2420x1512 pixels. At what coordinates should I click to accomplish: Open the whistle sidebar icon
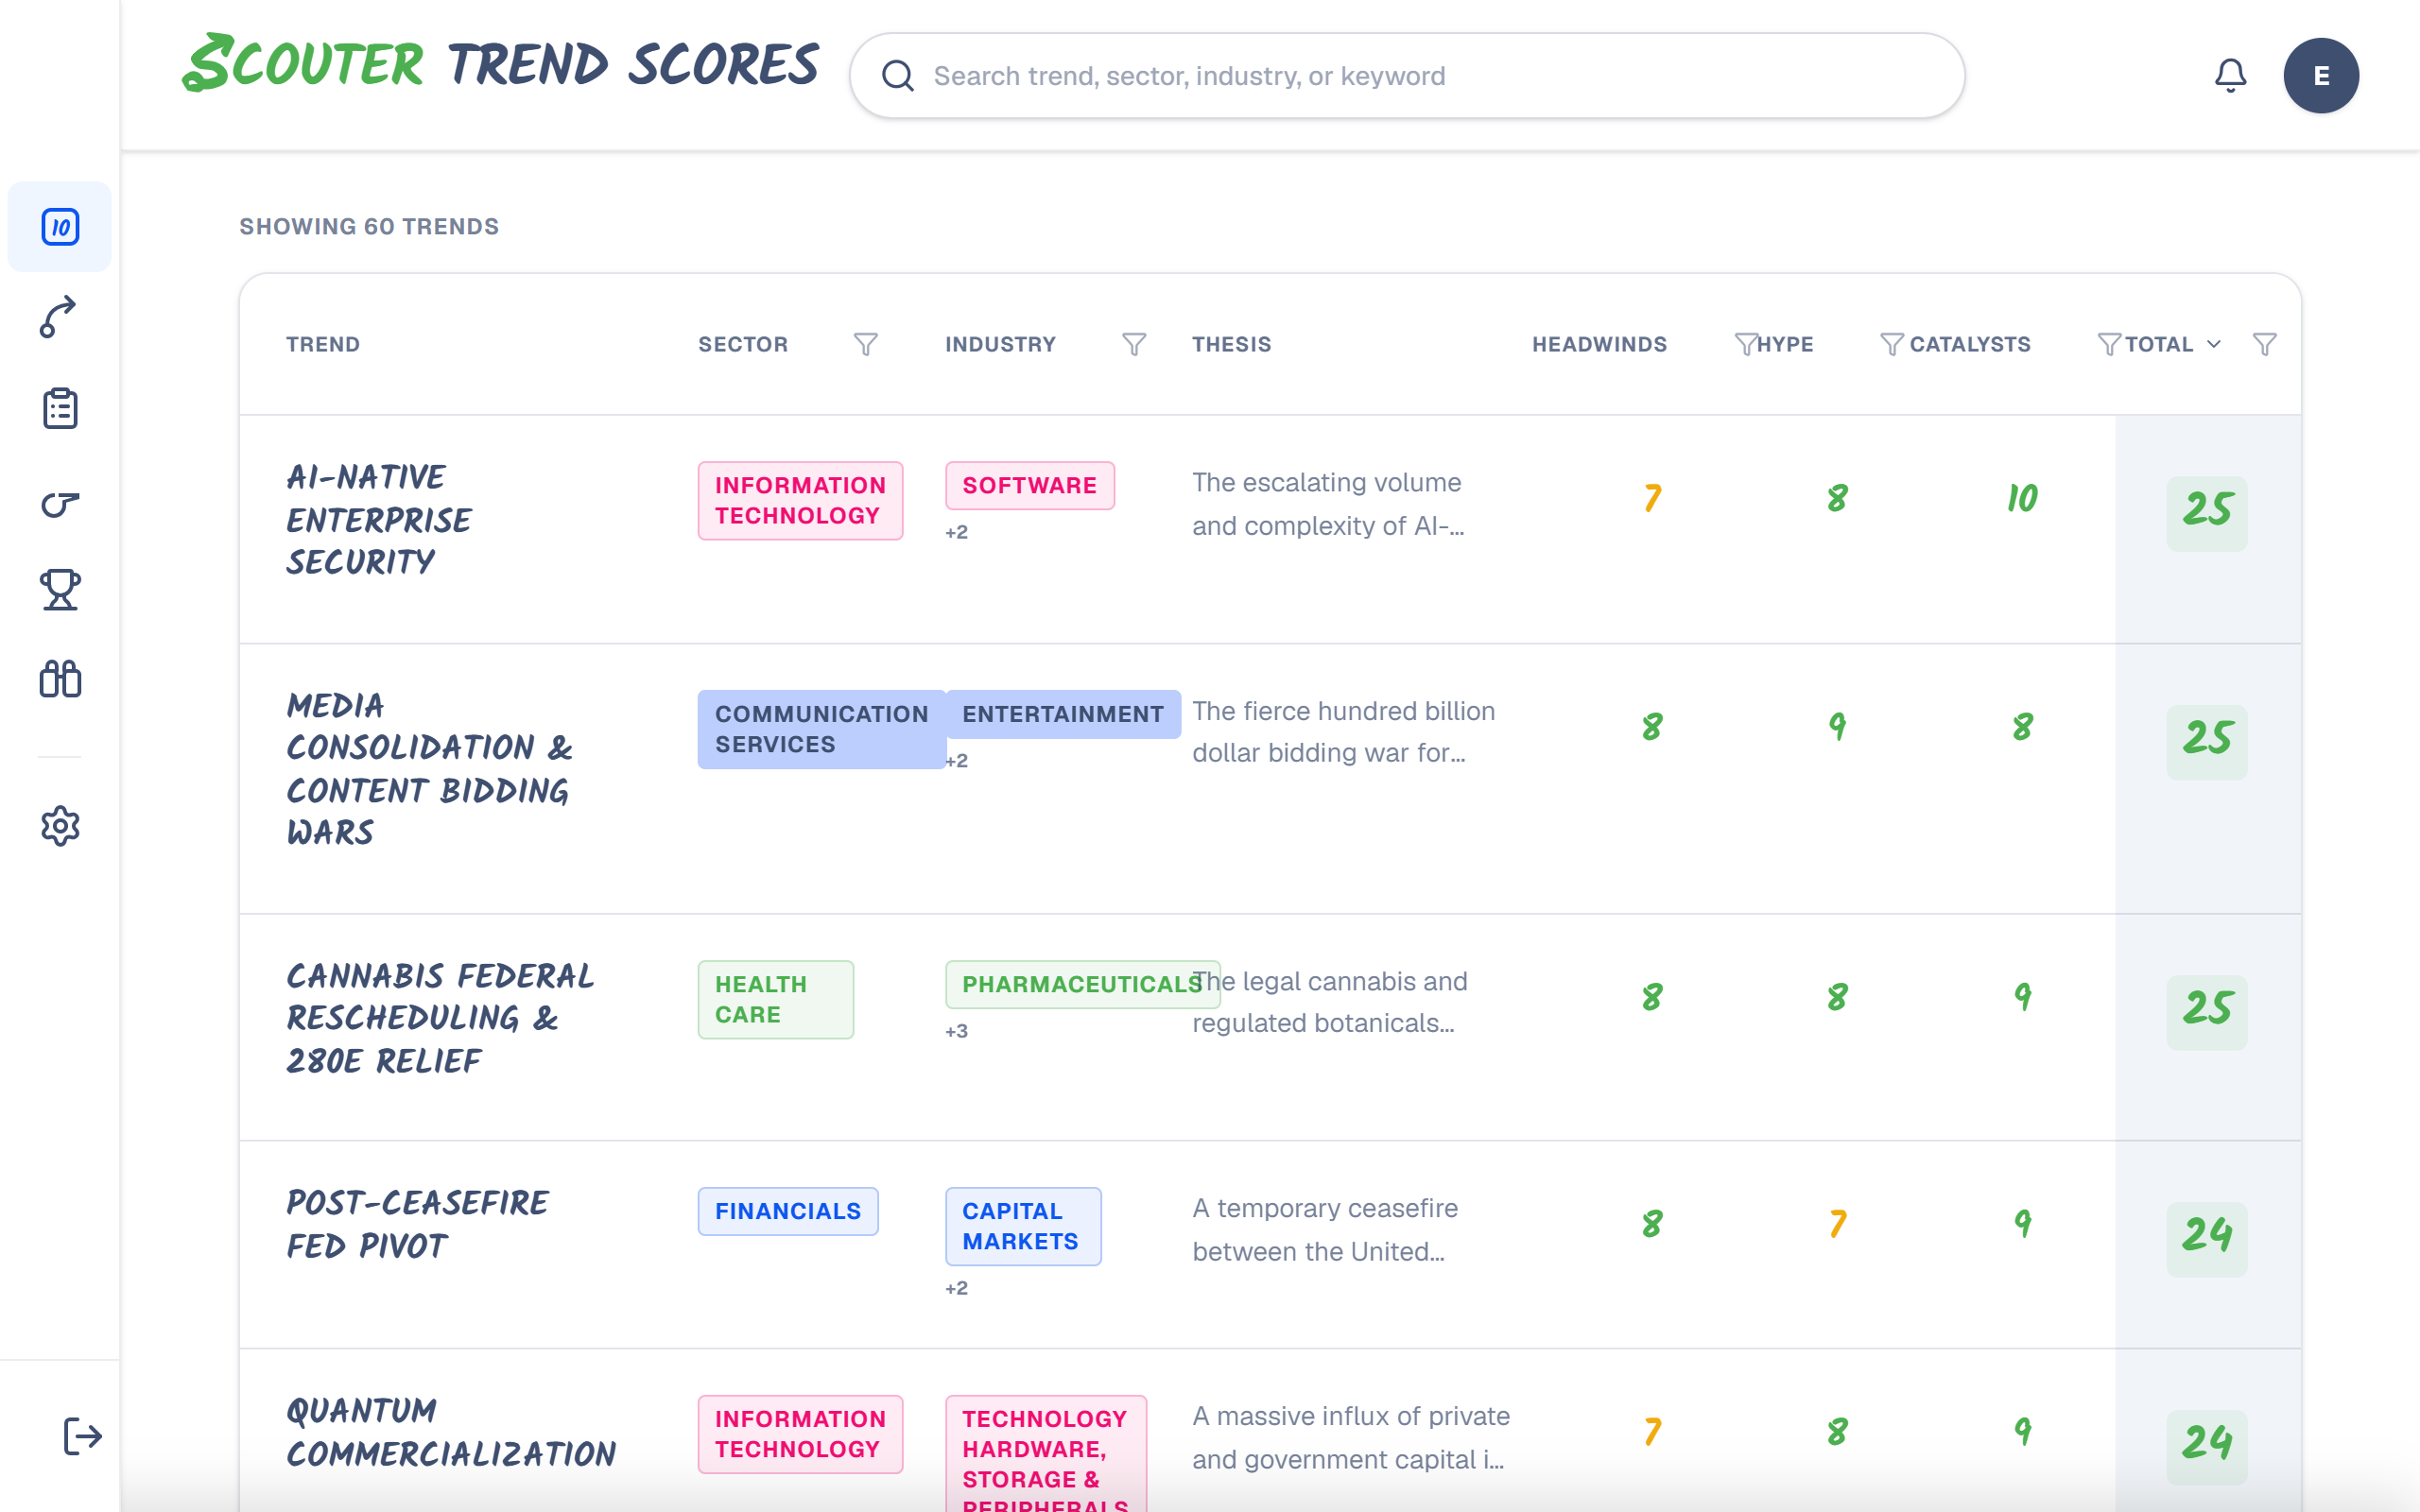[x=60, y=503]
